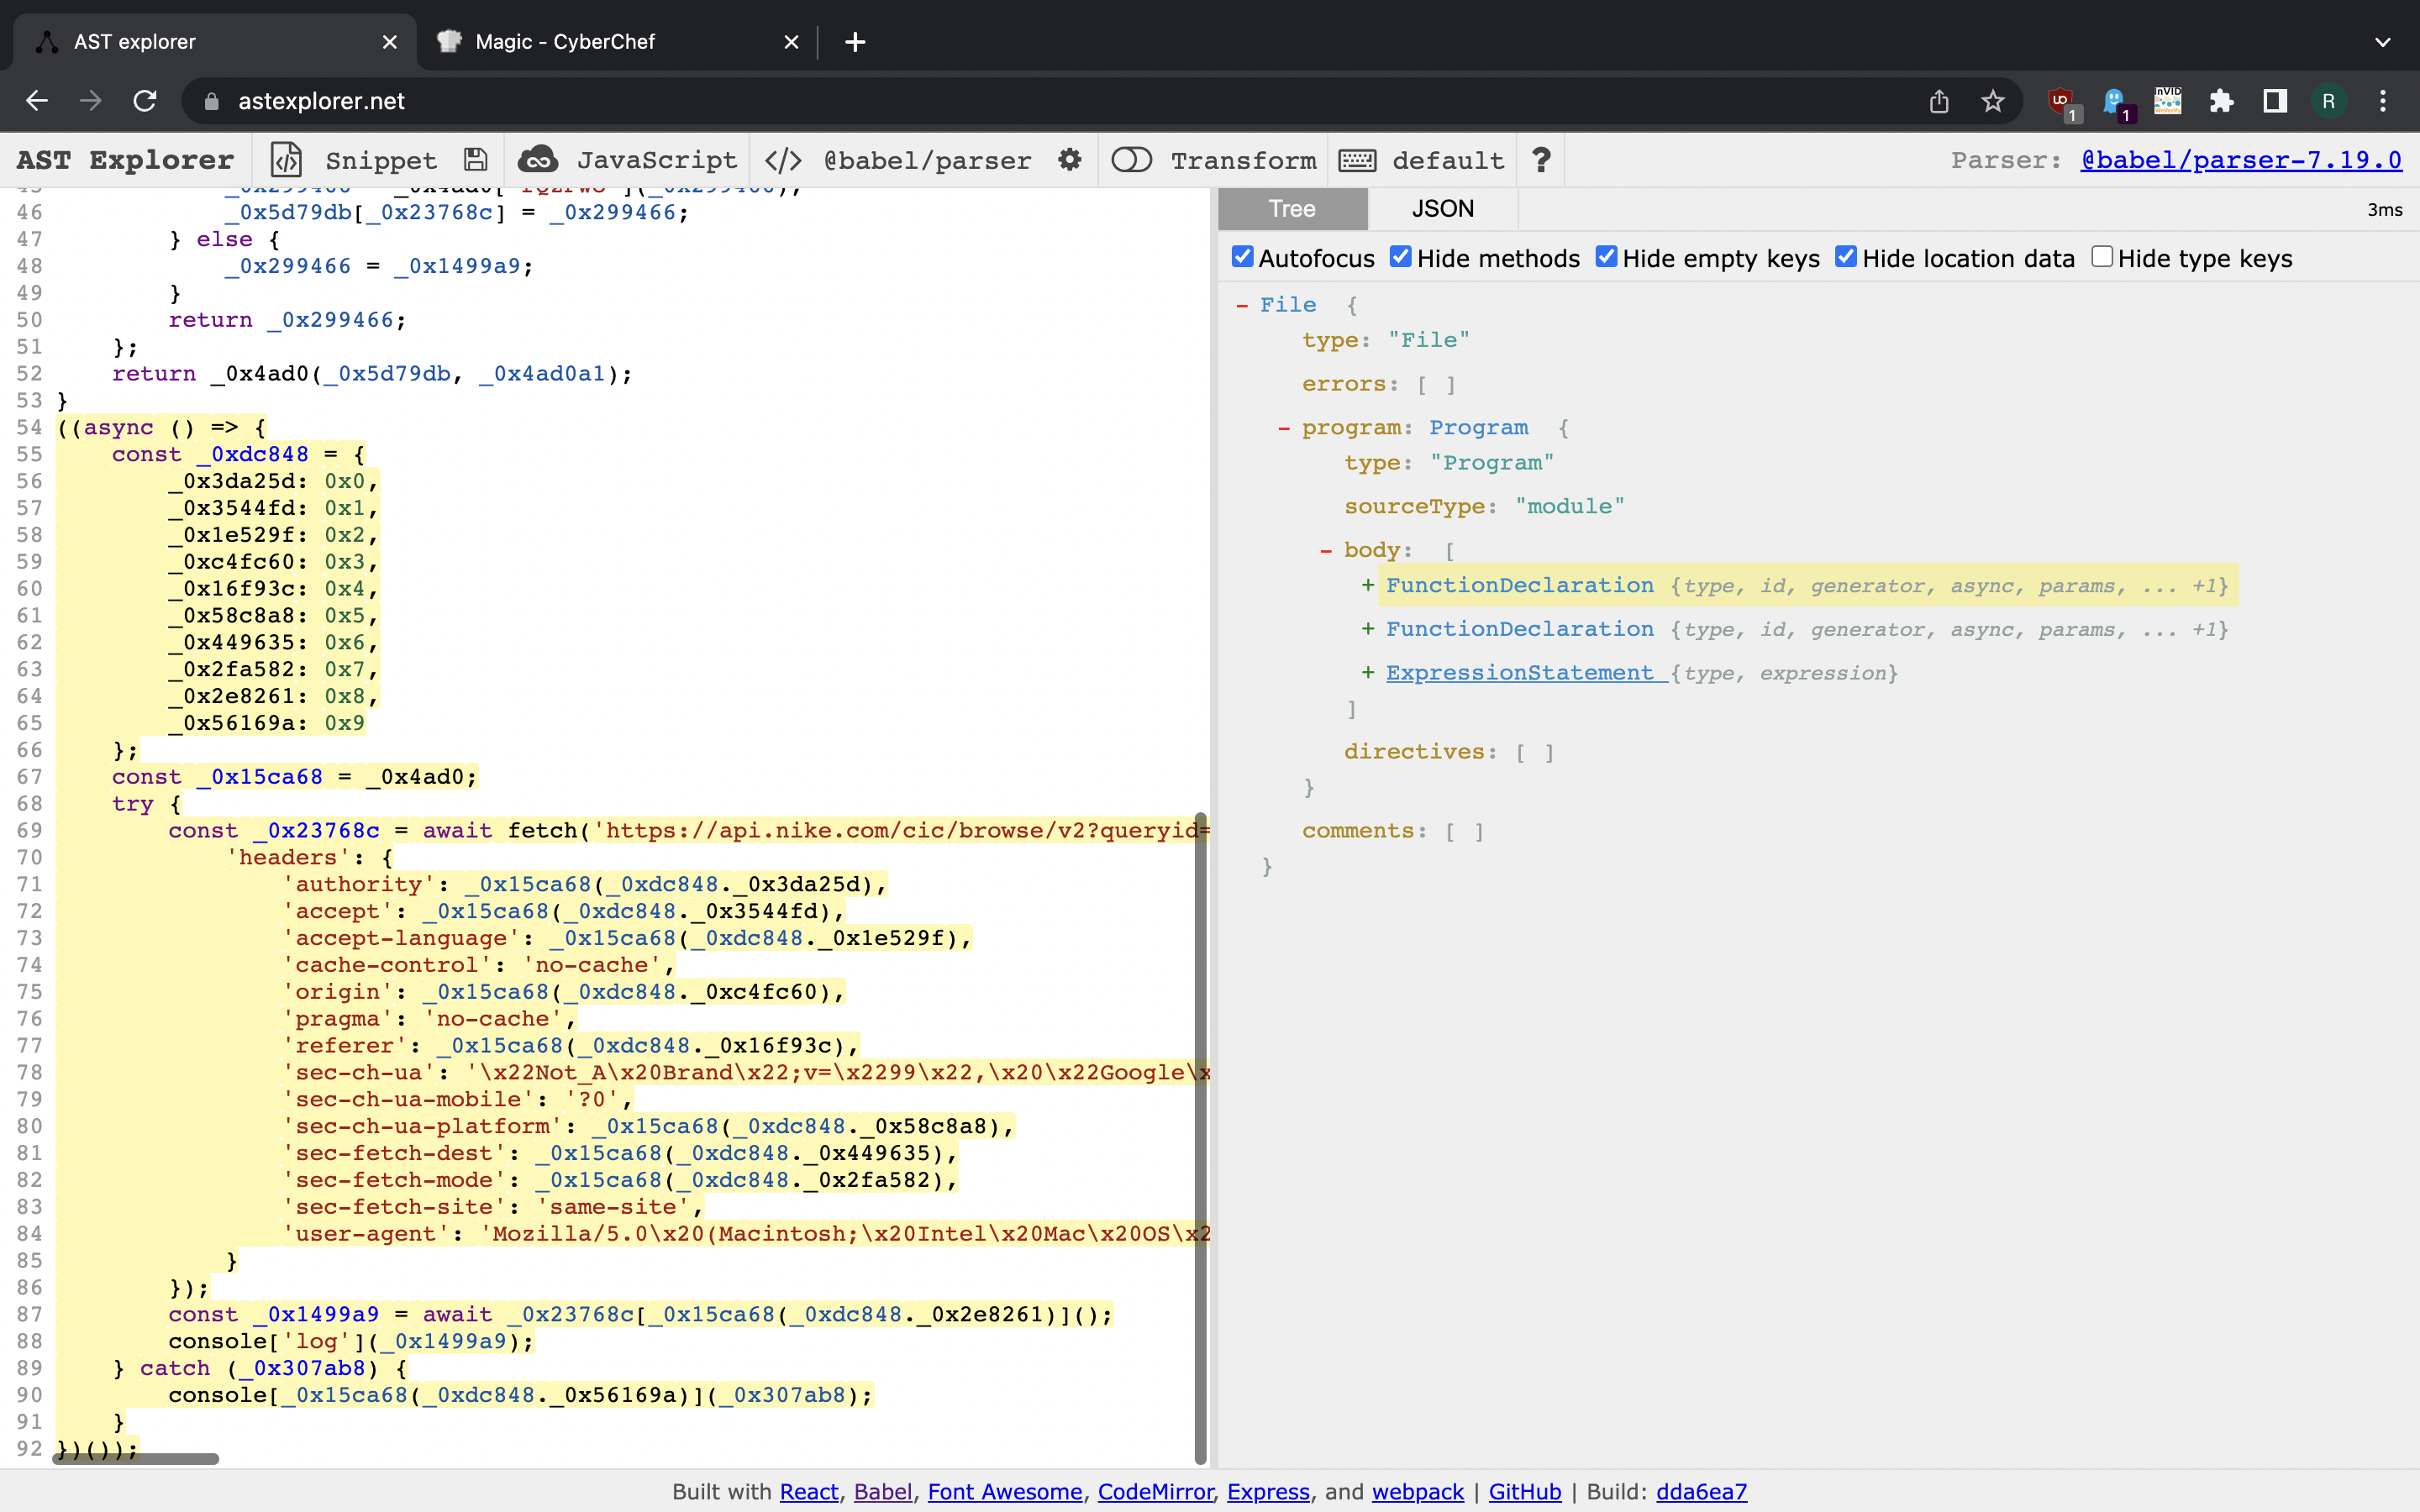This screenshot has width=2420, height=1512.
Task: Click the code editor horizontal scrollbar
Action: [x=136, y=1458]
